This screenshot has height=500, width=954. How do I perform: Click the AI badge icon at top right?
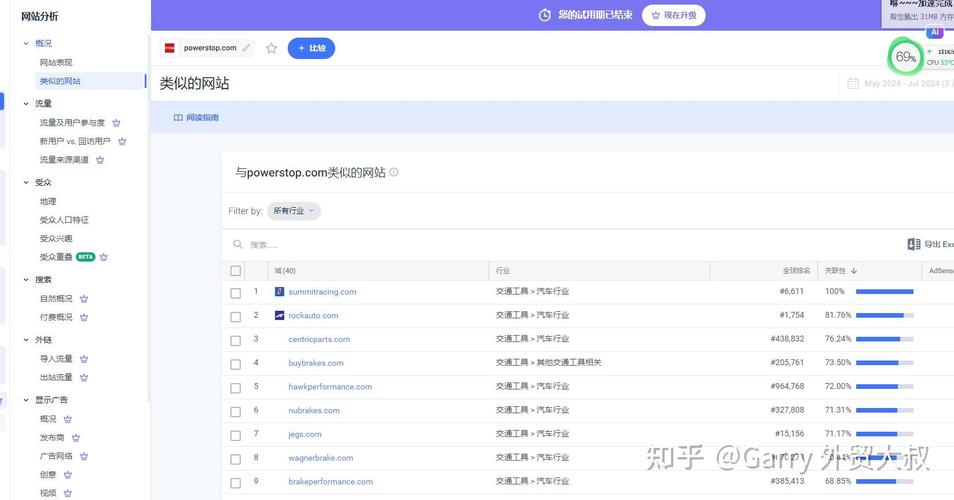coord(935,32)
